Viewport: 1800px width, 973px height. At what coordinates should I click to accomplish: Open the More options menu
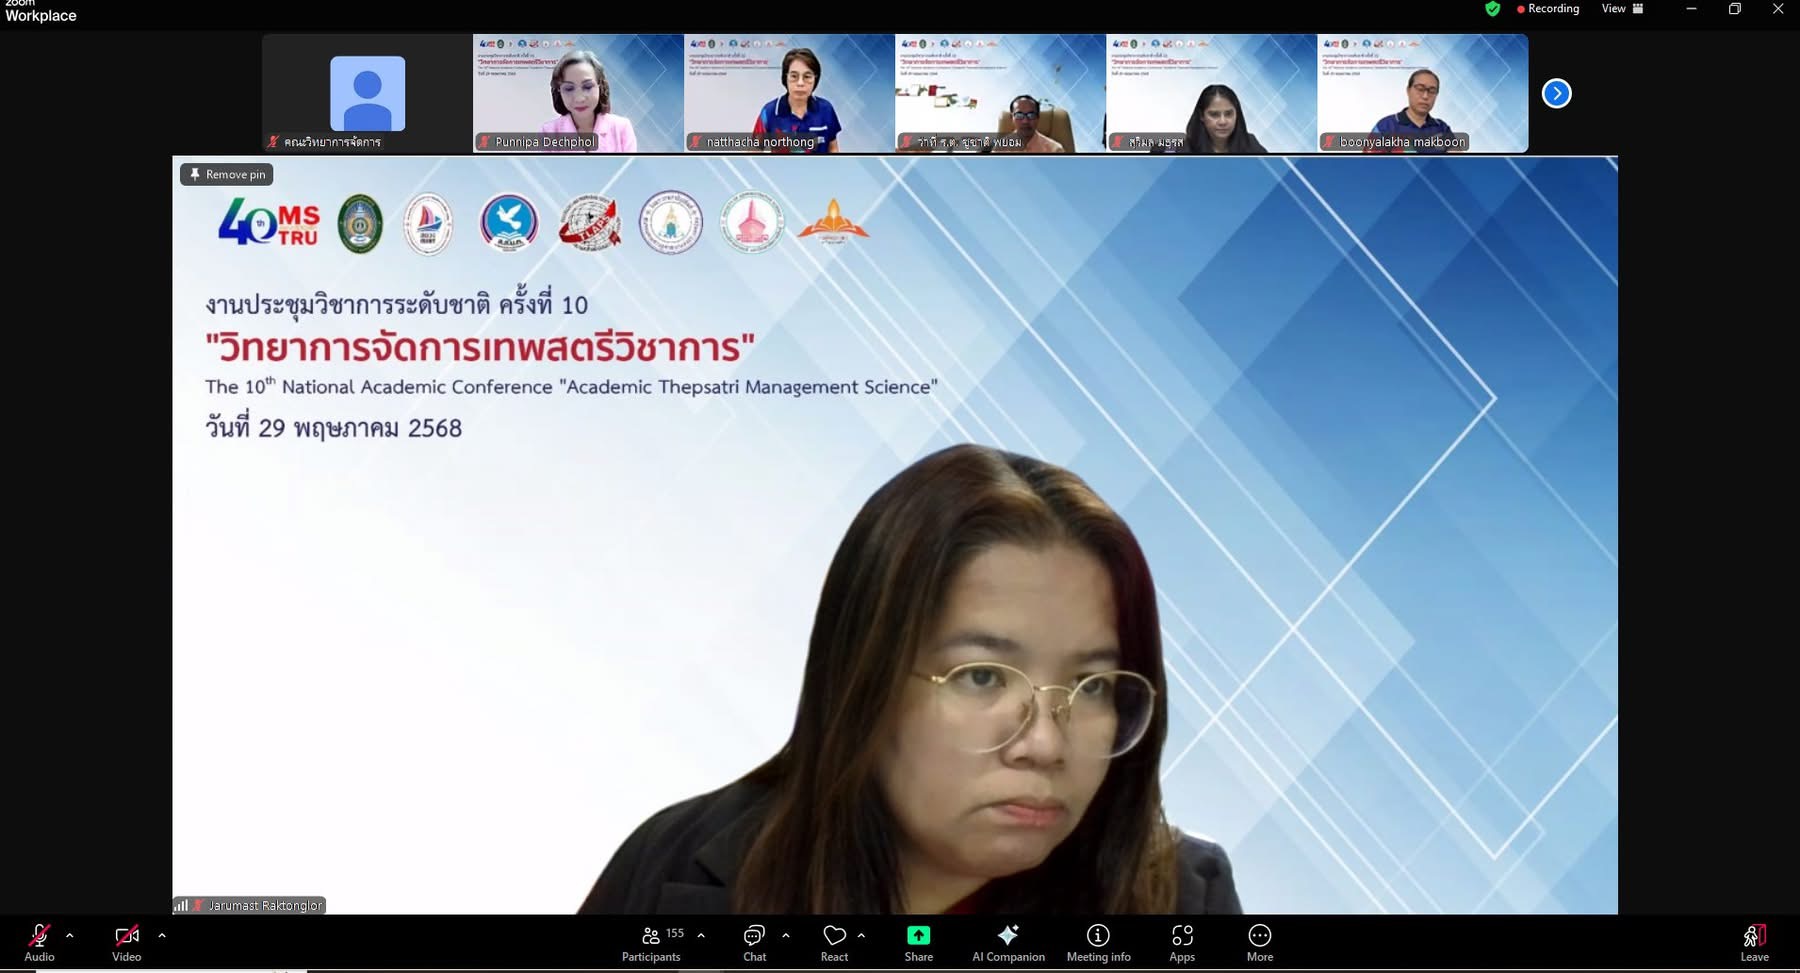(1259, 942)
